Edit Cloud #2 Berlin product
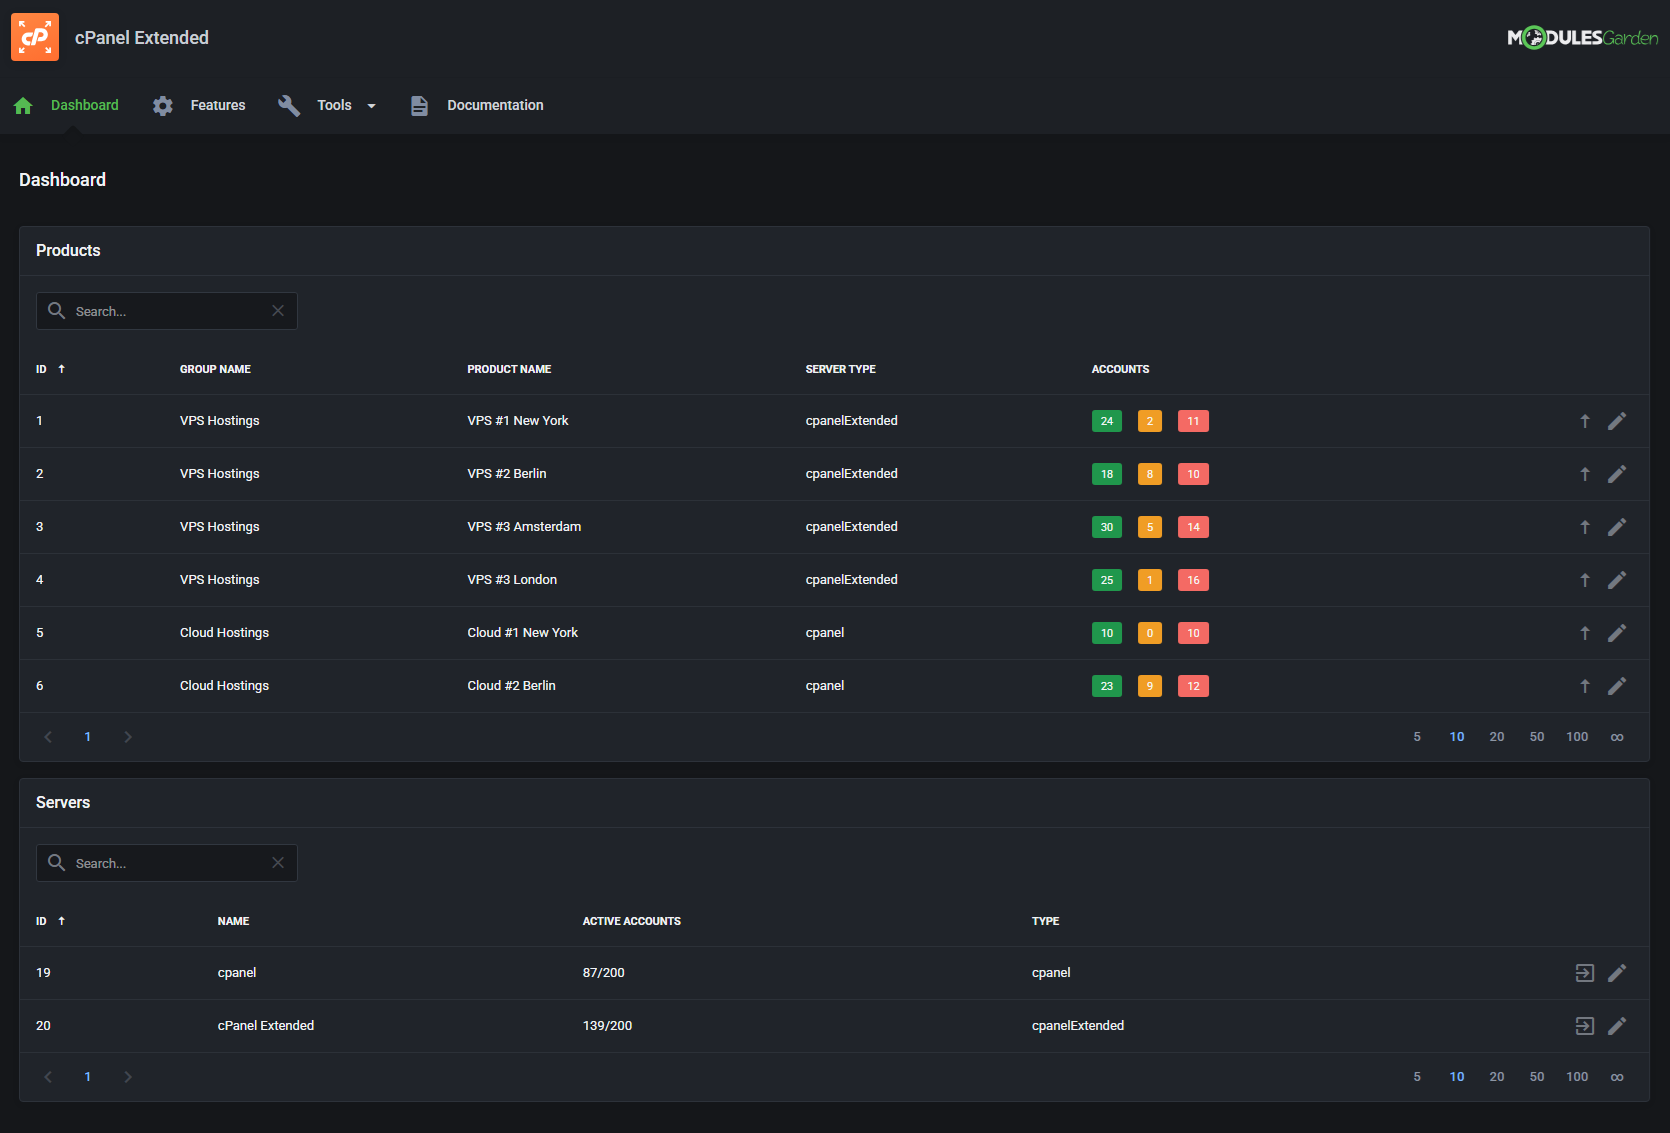 point(1617,686)
